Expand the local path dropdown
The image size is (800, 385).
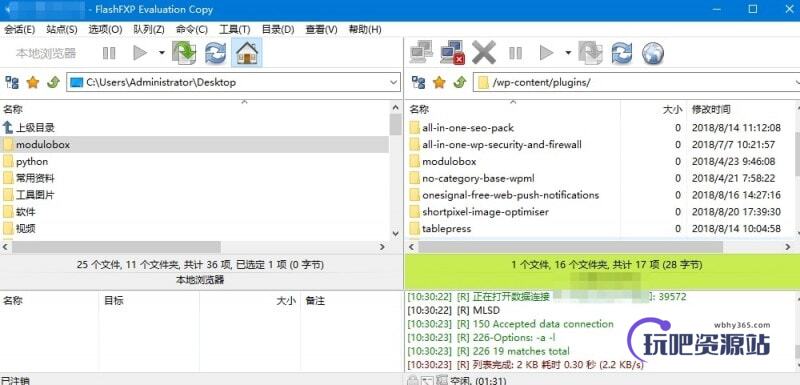393,82
